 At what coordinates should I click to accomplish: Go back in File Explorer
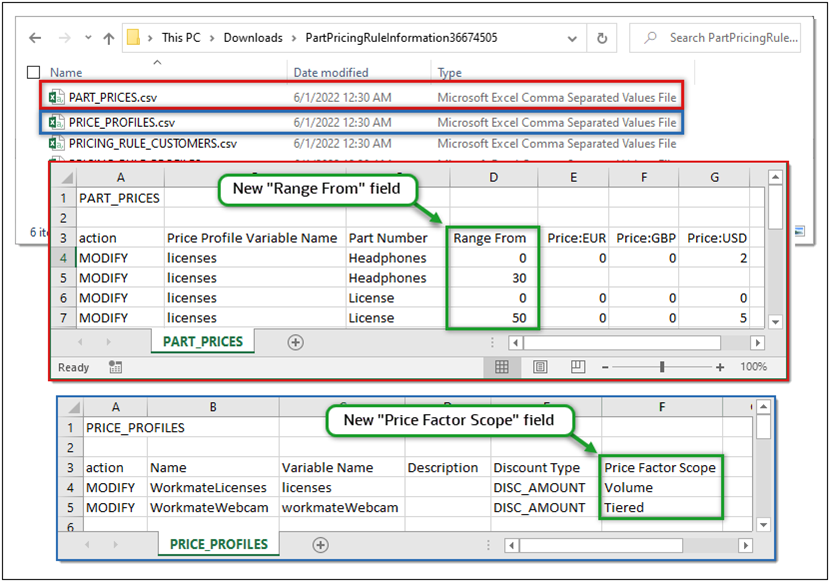[x=35, y=38]
